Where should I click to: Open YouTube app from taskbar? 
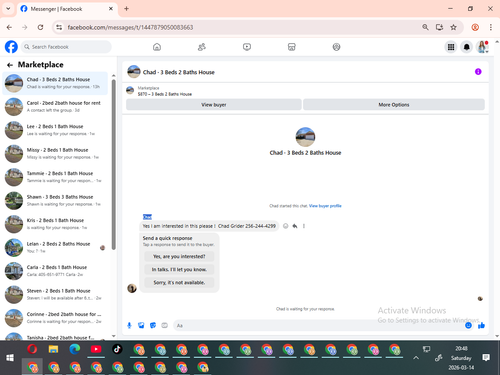[x=96, y=349]
